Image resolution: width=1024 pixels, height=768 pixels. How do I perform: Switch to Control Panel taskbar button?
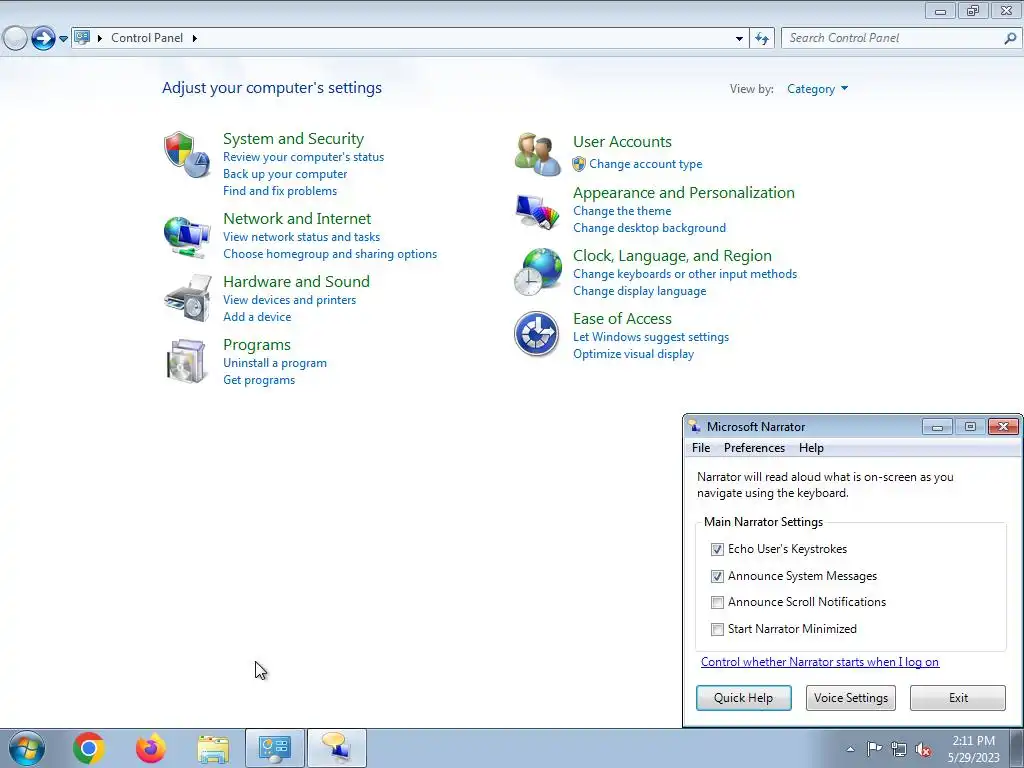pos(275,748)
